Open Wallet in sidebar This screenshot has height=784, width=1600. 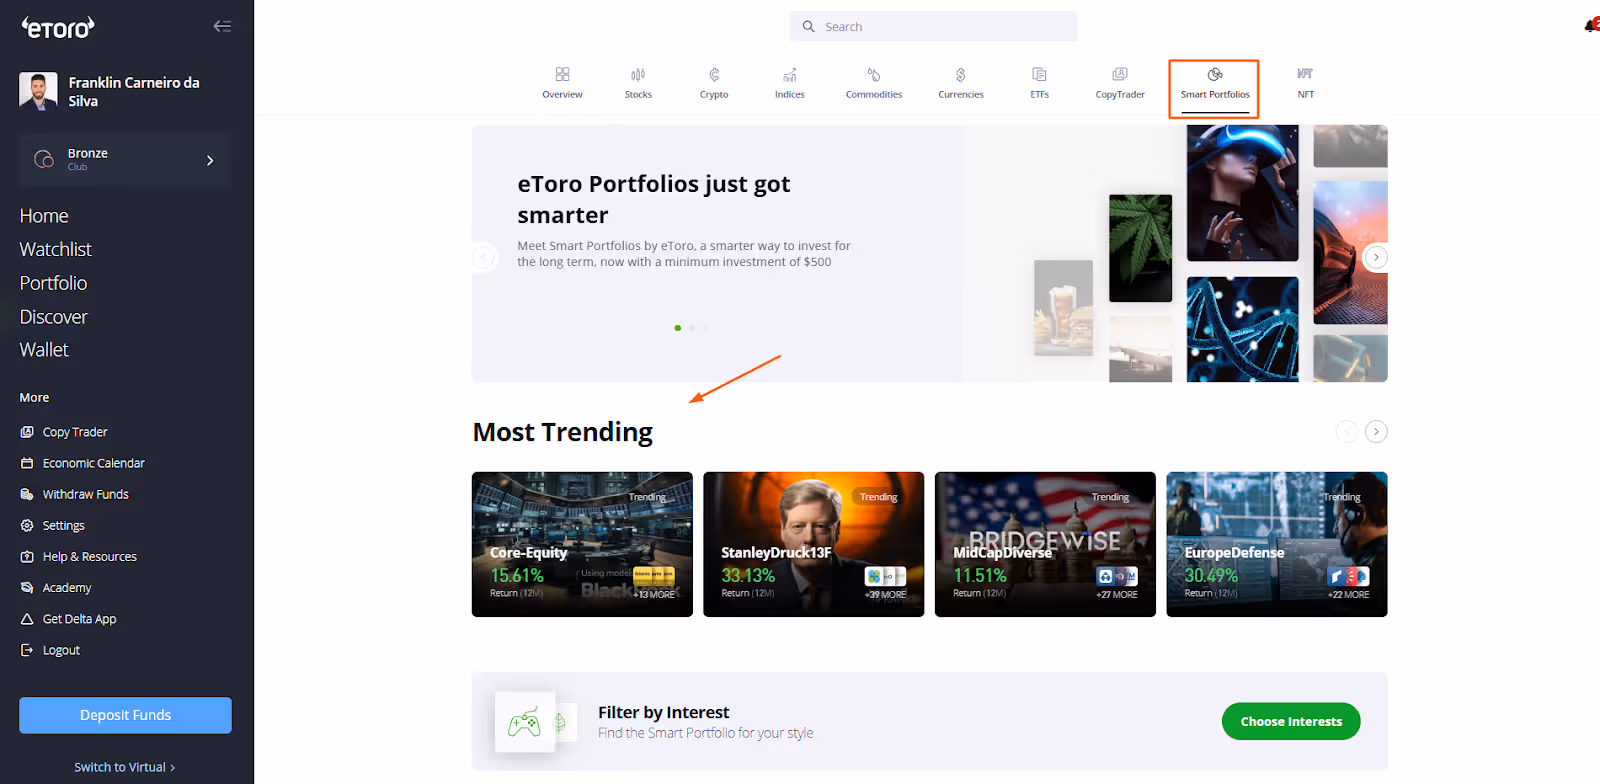[44, 350]
